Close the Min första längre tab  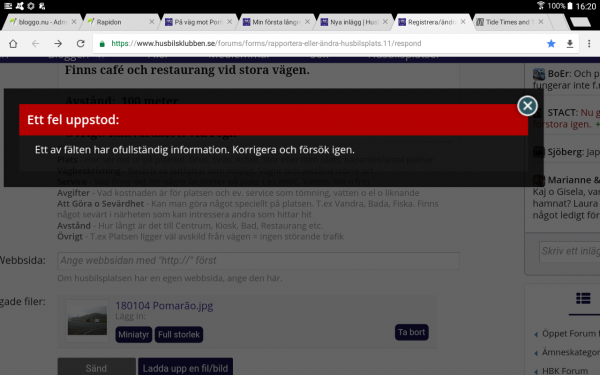point(308,22)
